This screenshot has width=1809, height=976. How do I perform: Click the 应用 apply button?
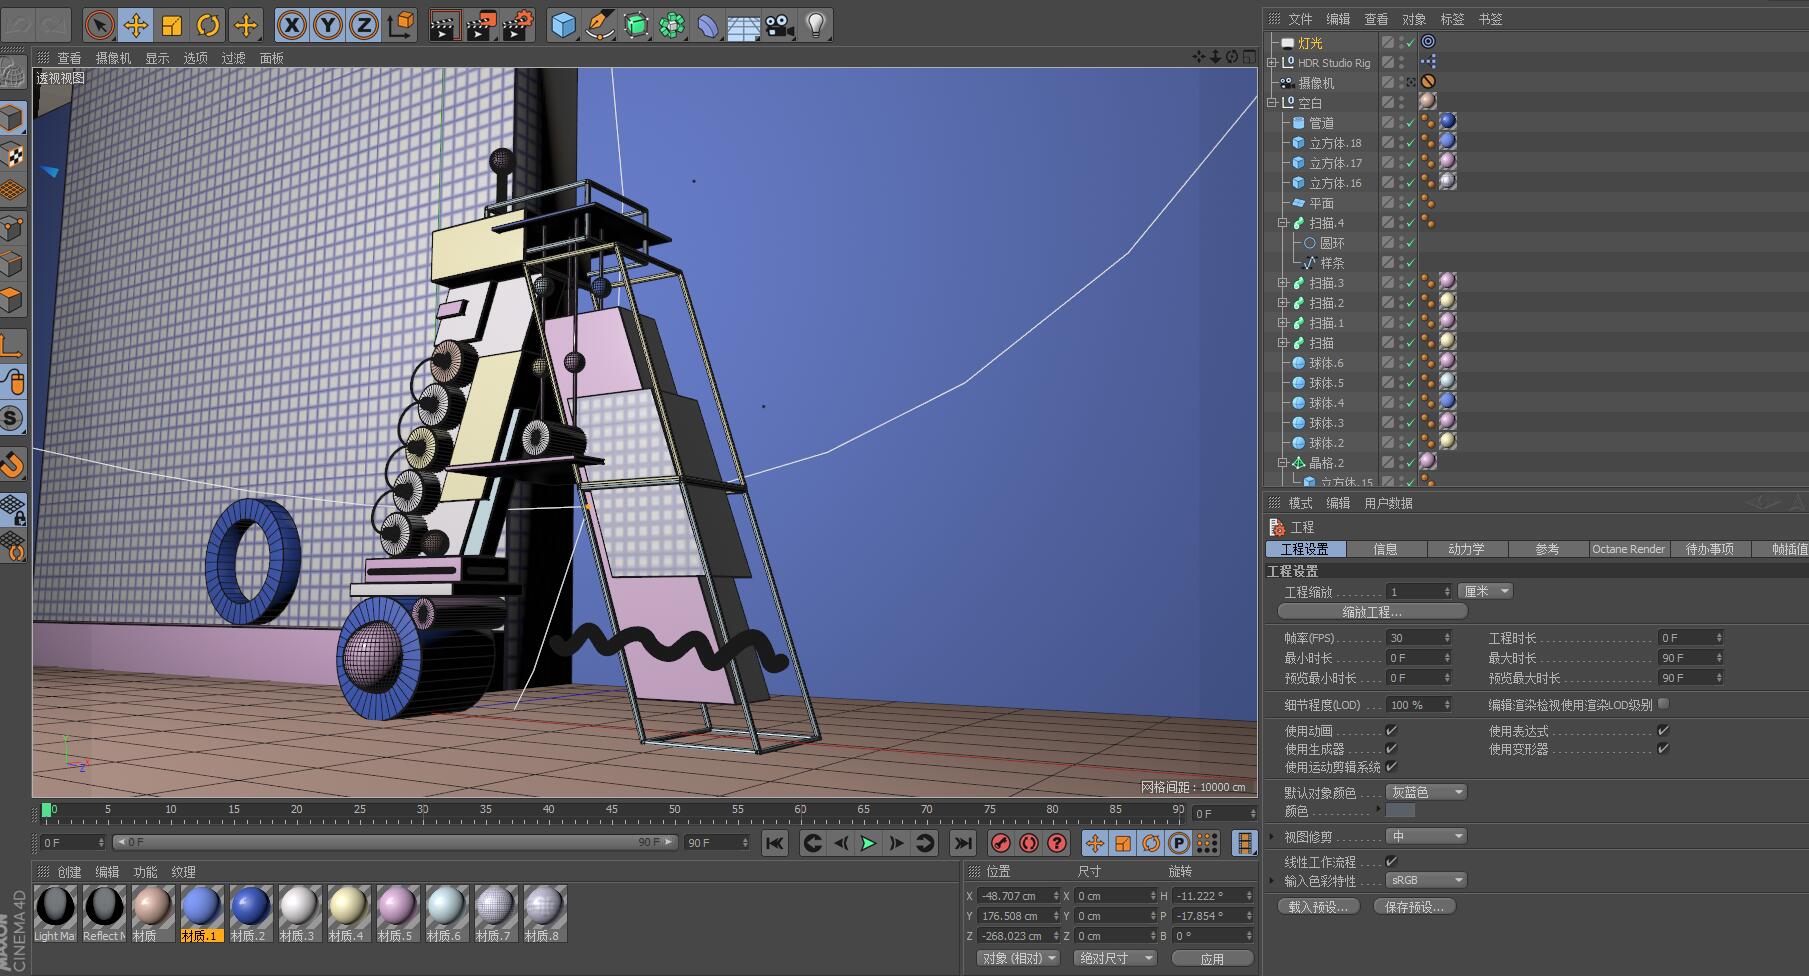tap(1212, 958)
